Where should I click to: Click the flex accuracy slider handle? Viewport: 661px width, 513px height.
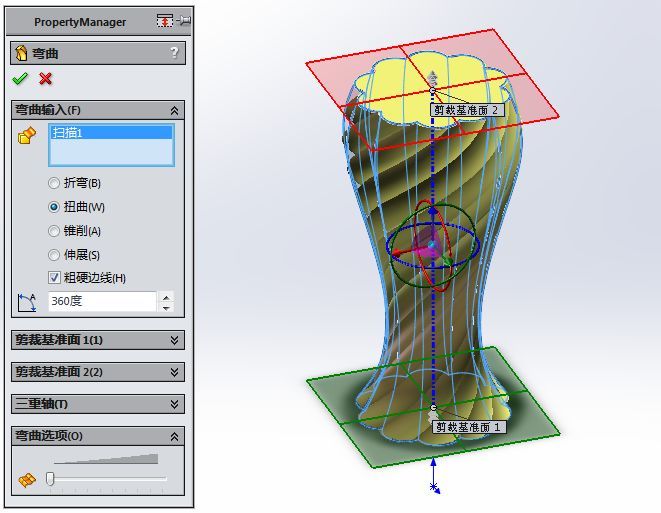click(x=50, y=479)
